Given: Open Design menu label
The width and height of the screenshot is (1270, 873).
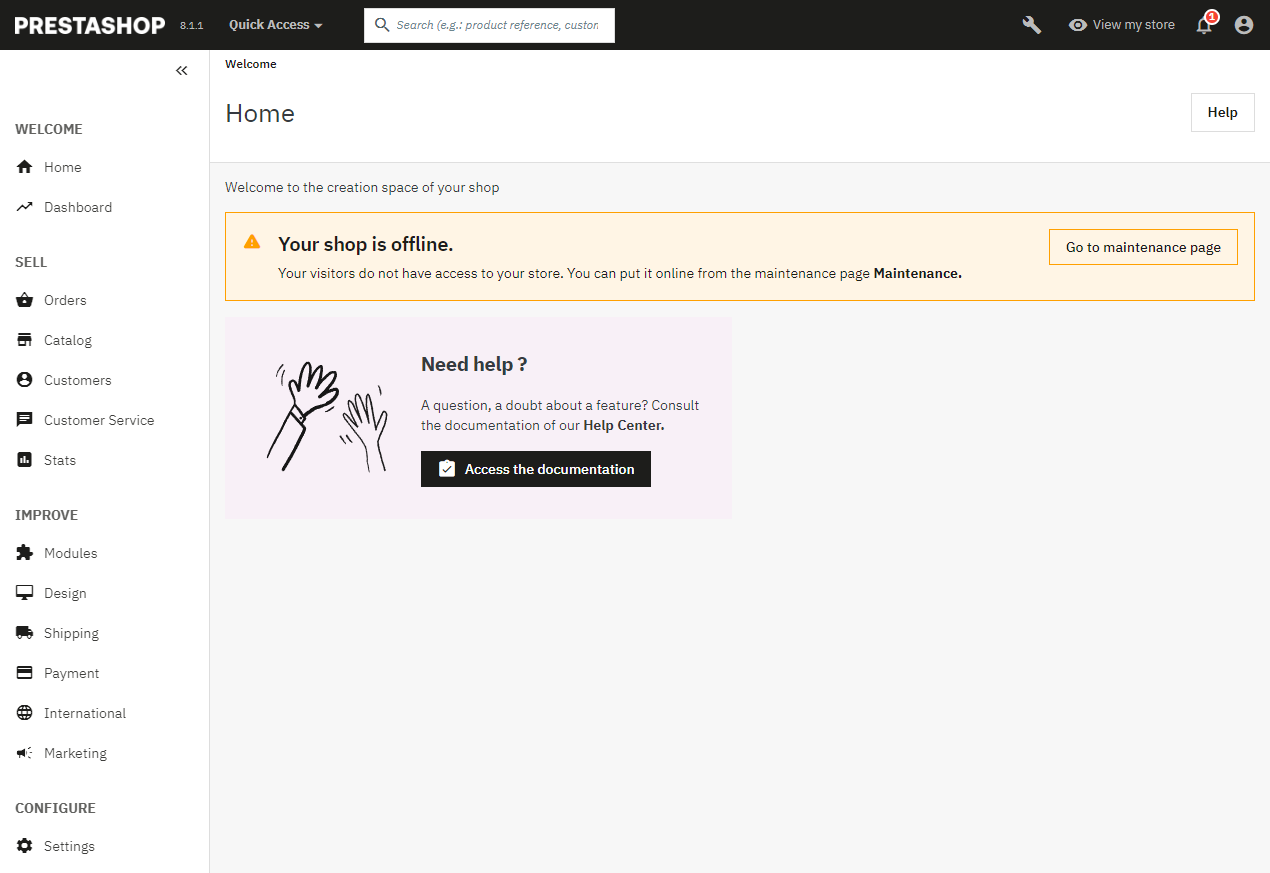Looking at the screenshot, I should point(65,593).
